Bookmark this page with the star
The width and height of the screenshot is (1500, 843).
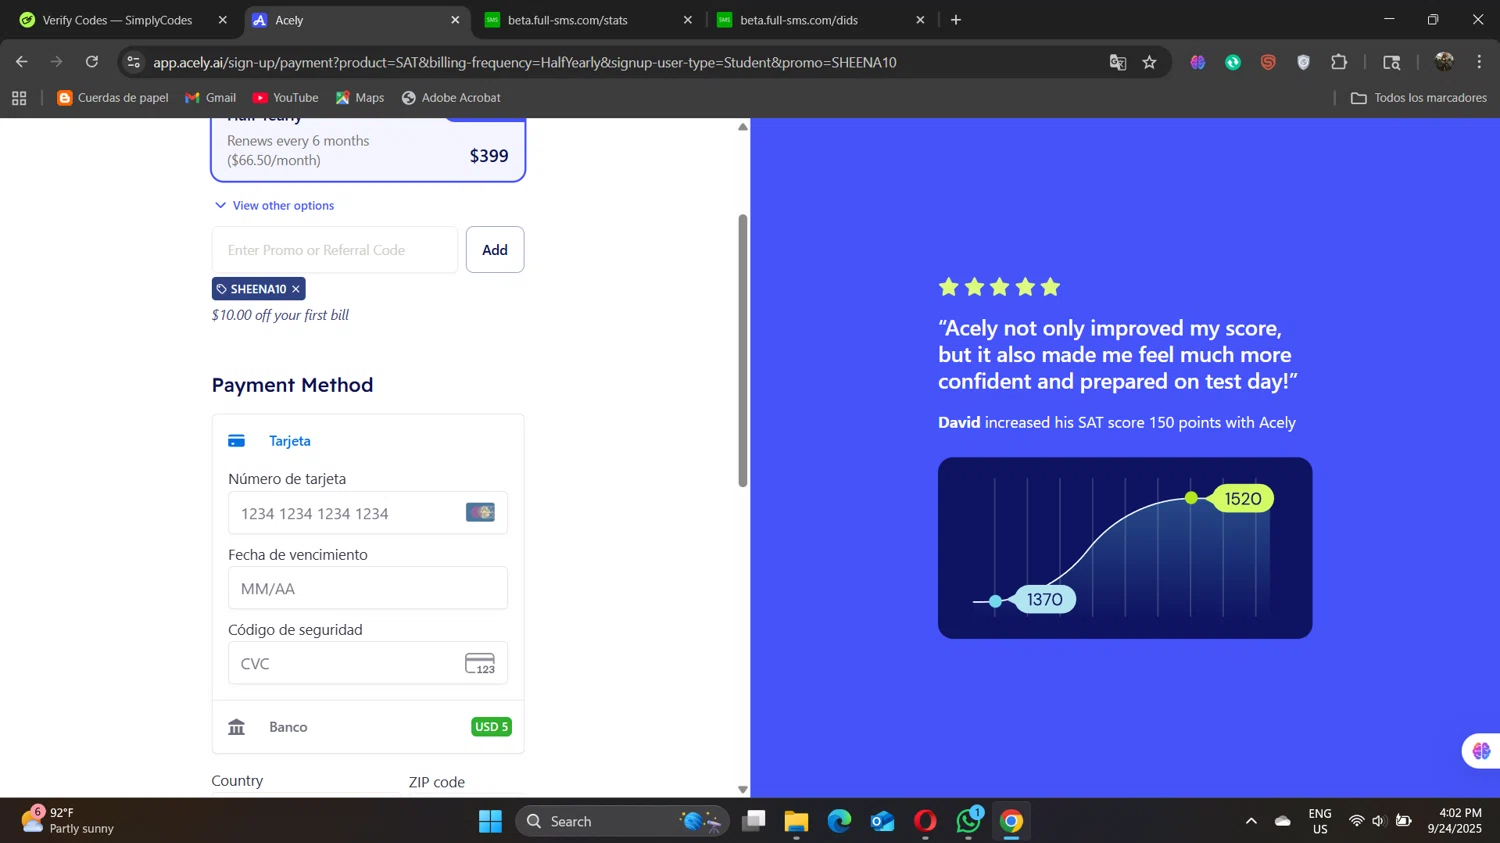[1150, 62]
